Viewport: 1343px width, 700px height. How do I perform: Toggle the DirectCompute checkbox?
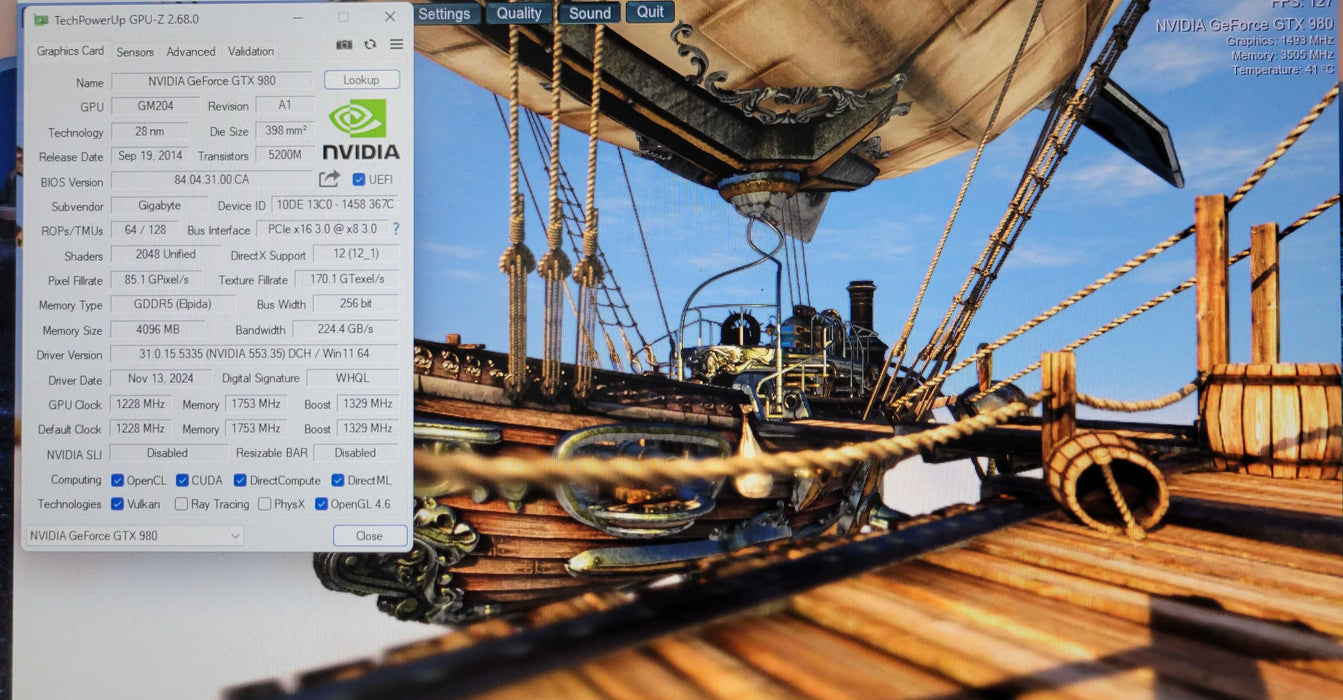click(x=240, y=480)
